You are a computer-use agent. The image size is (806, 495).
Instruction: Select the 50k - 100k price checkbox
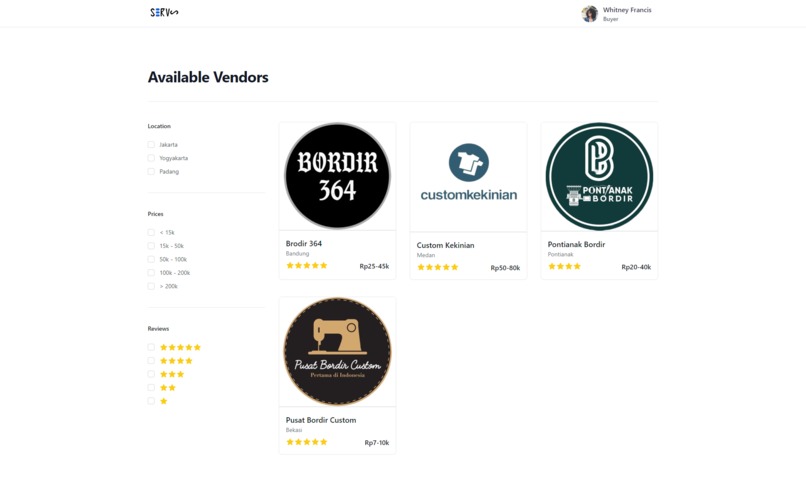tap(151, 260)
